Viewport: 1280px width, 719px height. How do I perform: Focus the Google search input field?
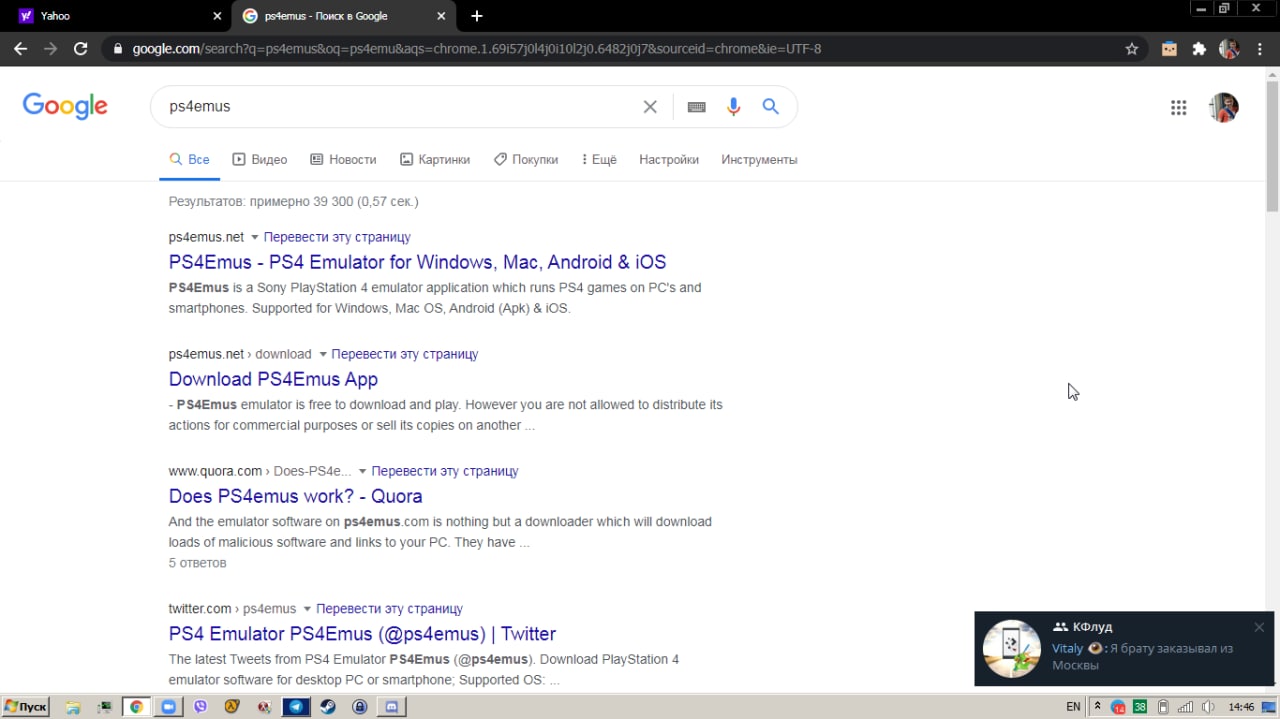coord(400,106)
